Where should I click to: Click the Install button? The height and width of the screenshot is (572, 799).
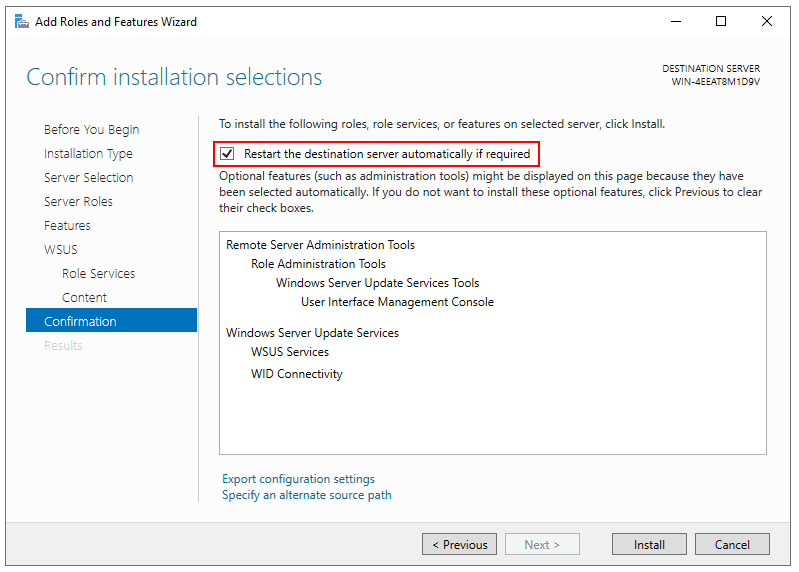pyautogui.click(x=649, y=544)
